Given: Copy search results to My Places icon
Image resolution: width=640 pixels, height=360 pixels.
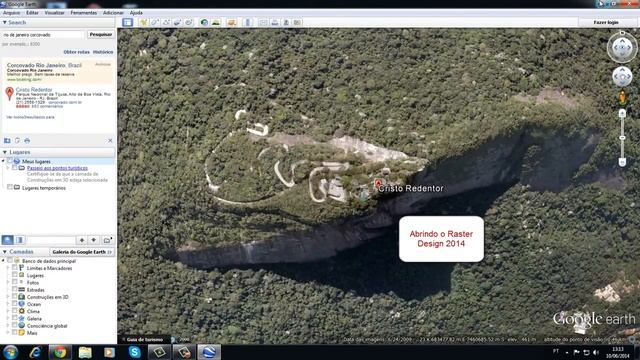Looking at the screenshot, I should [7, 140].
